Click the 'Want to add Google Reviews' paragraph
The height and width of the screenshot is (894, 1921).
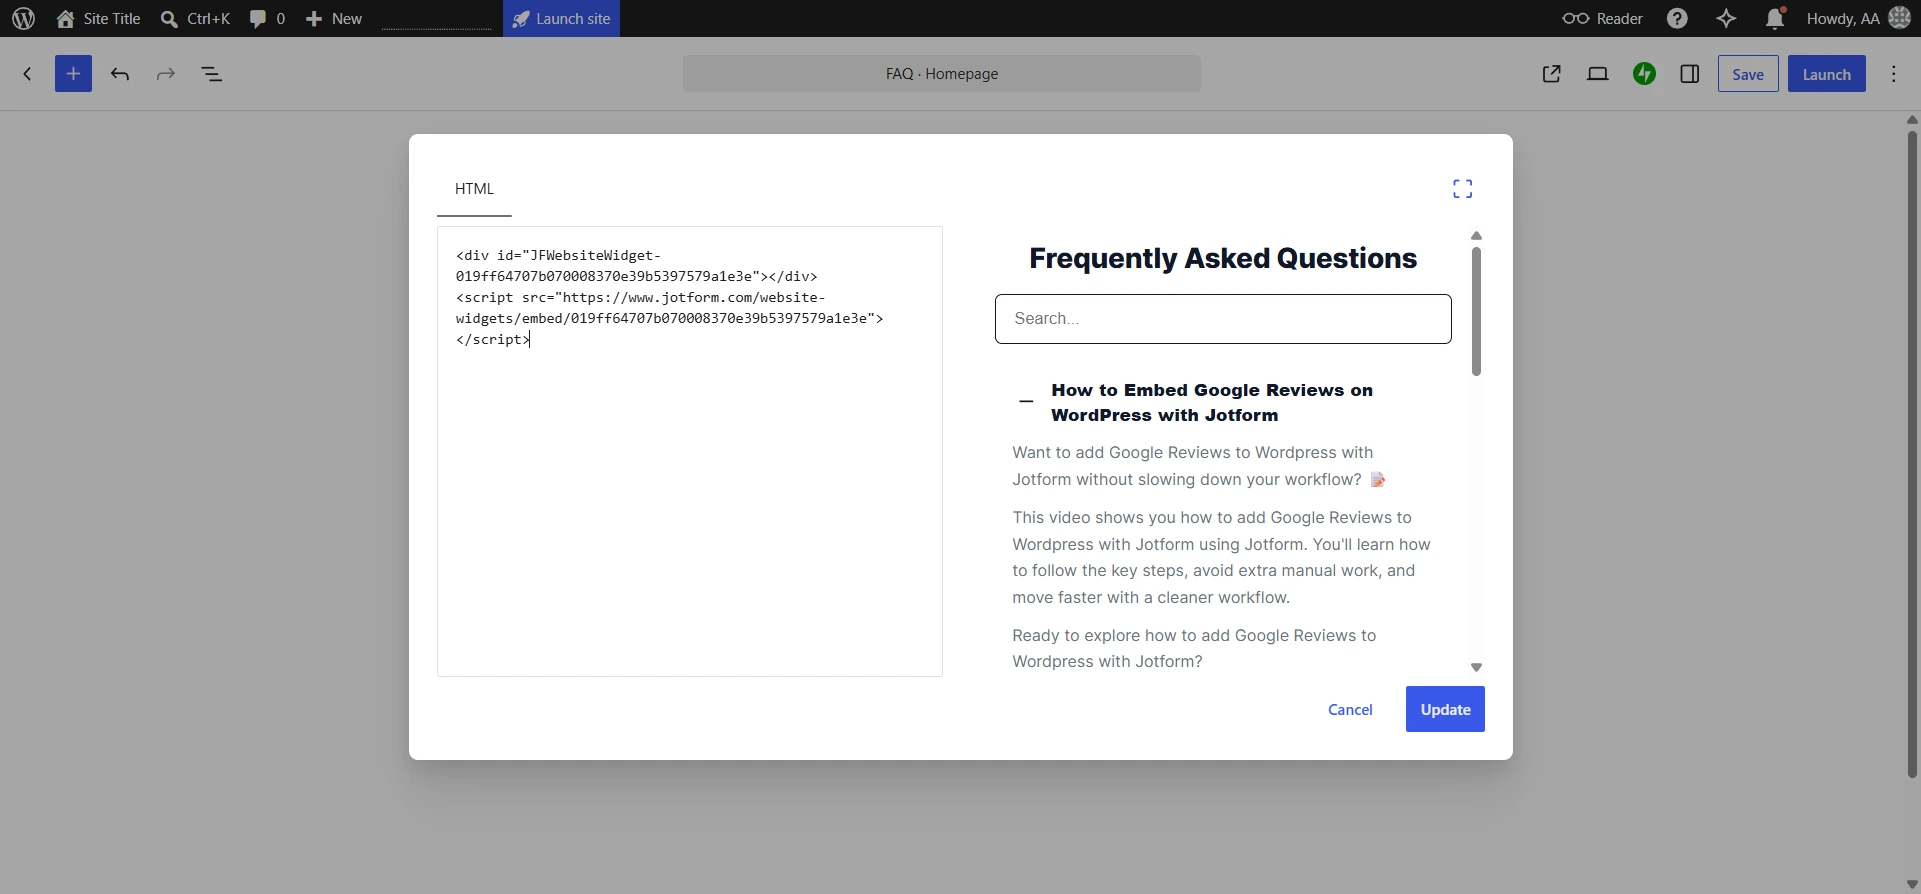point(1198,466)
